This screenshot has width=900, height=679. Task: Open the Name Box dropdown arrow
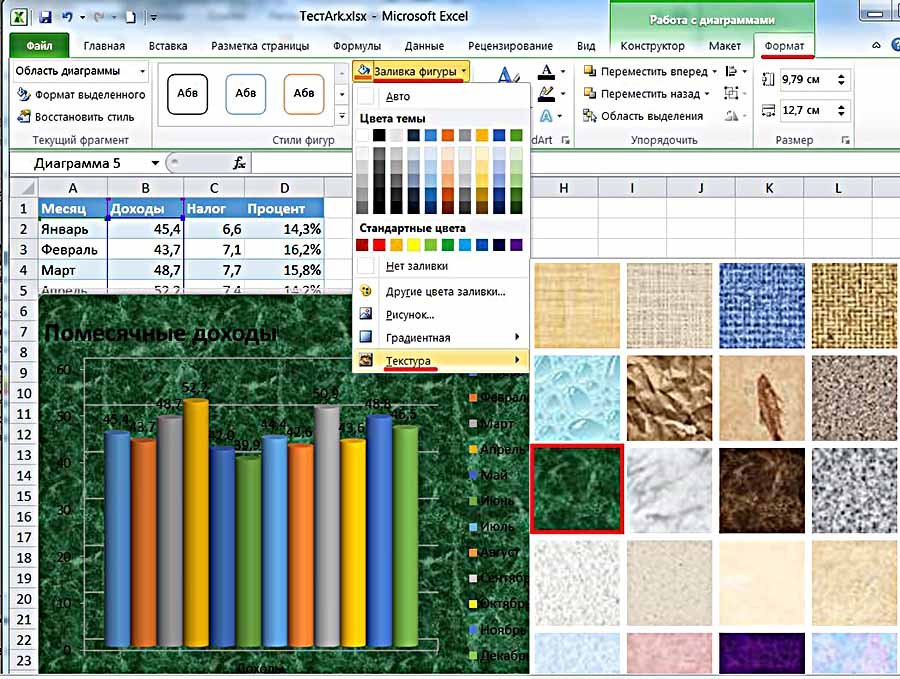[155, 163]
